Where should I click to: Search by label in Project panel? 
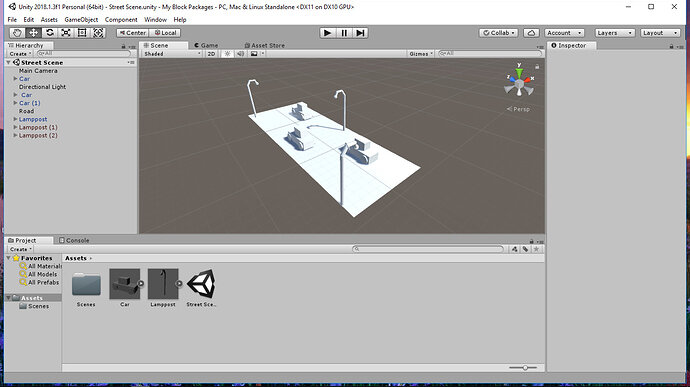[x=525, y=249]
